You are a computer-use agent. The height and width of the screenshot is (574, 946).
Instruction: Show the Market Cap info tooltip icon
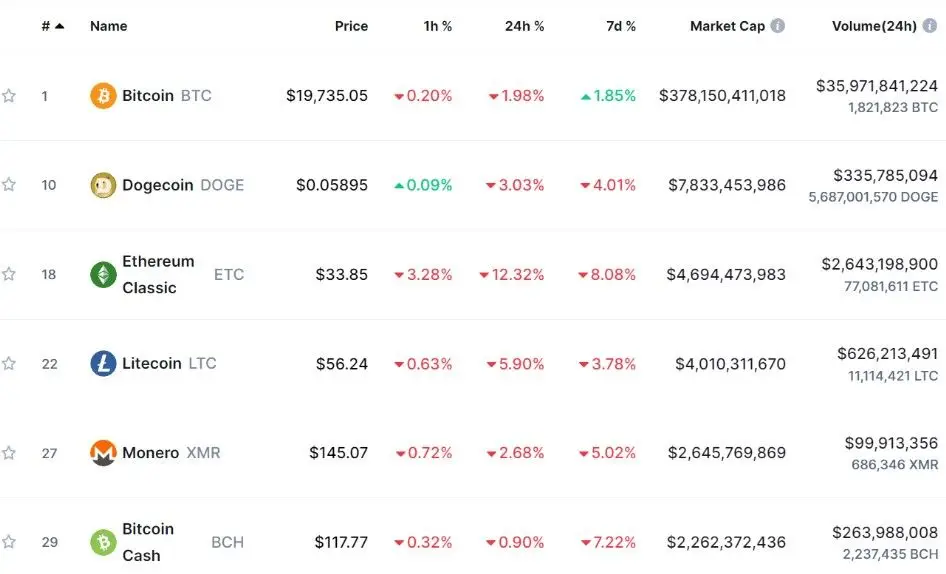778,26
